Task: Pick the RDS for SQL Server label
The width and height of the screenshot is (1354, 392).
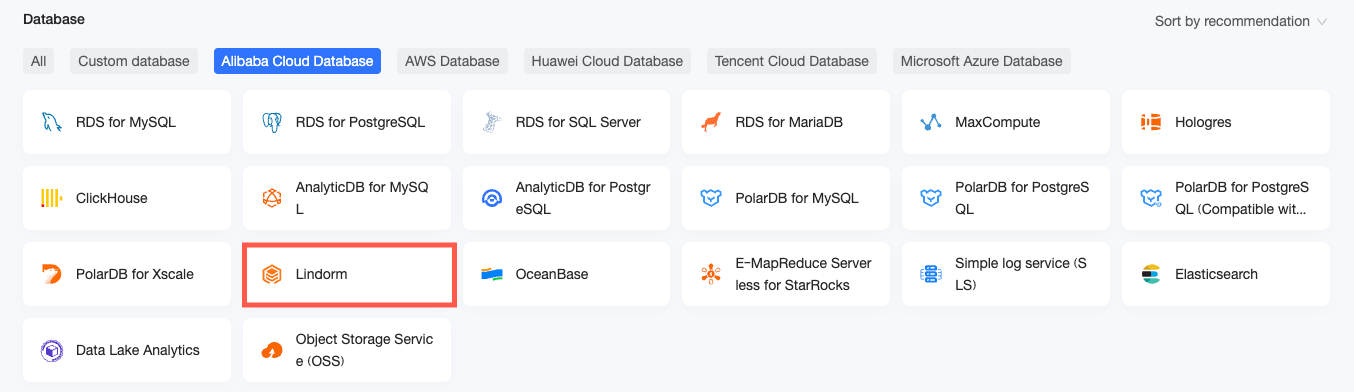Action: 578,122
